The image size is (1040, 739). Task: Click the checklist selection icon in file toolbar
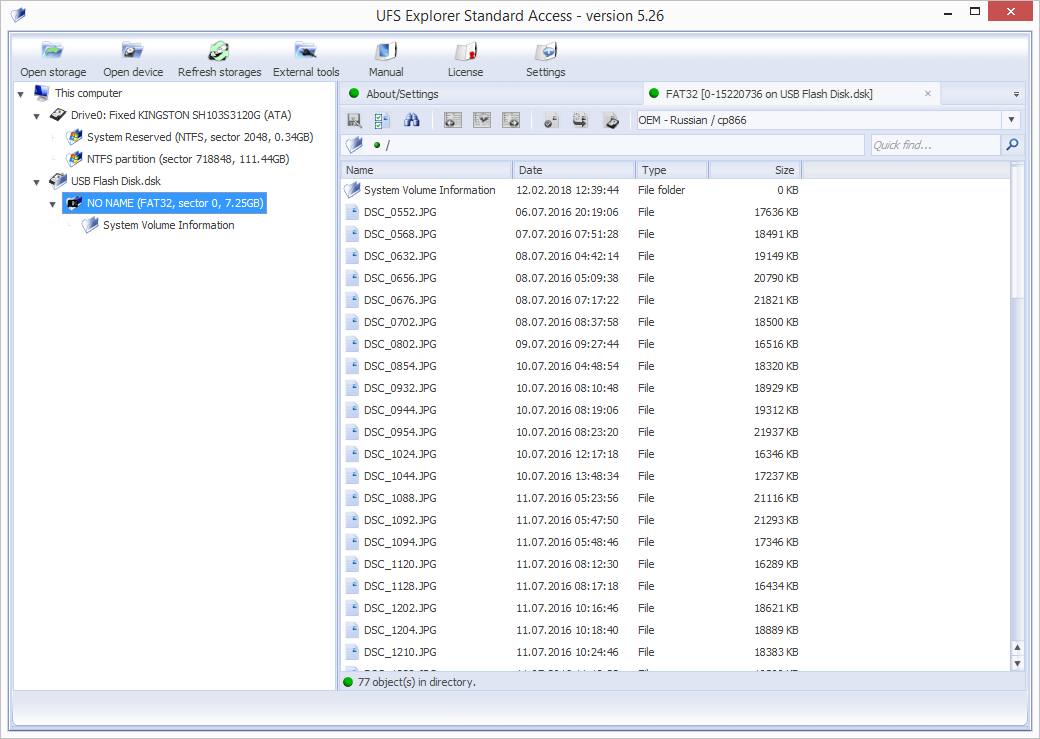[x=382, y=121]
